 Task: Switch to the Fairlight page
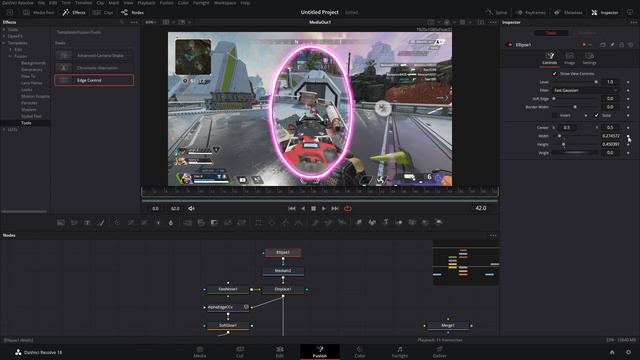(x=400, y=352)
